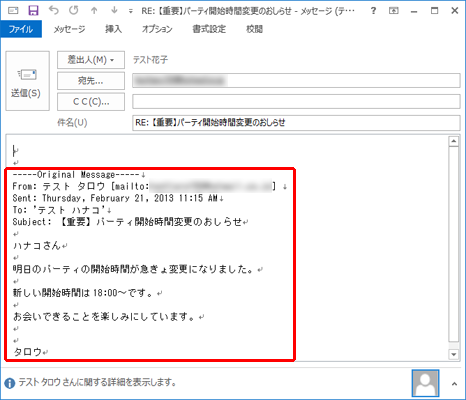Open the Help question mark
This screenshot has height=400, width=466.
(x=373, y=11)
